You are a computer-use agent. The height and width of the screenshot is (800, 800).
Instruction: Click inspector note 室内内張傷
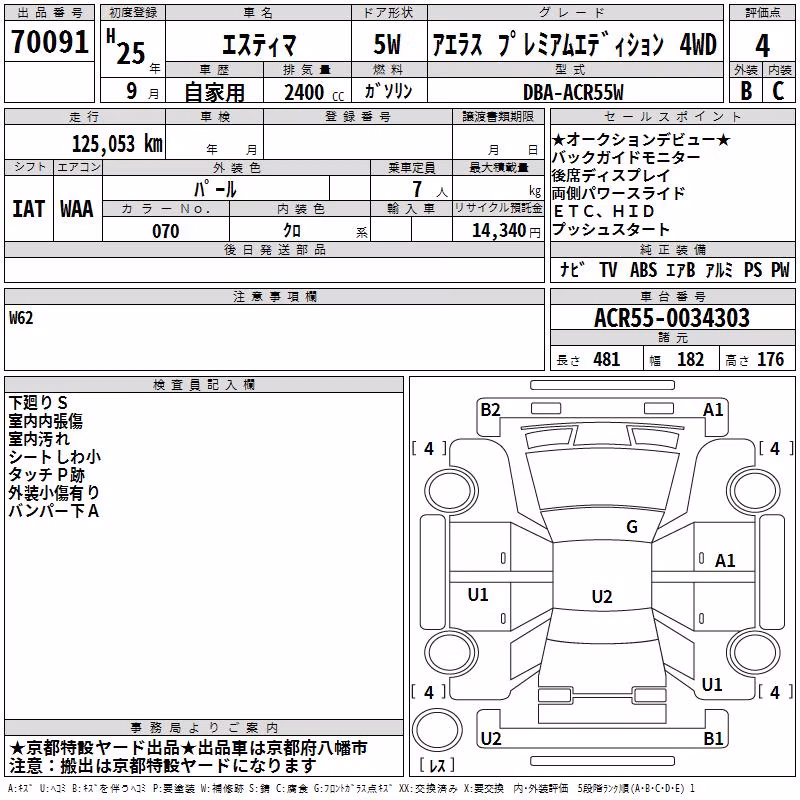45,421
